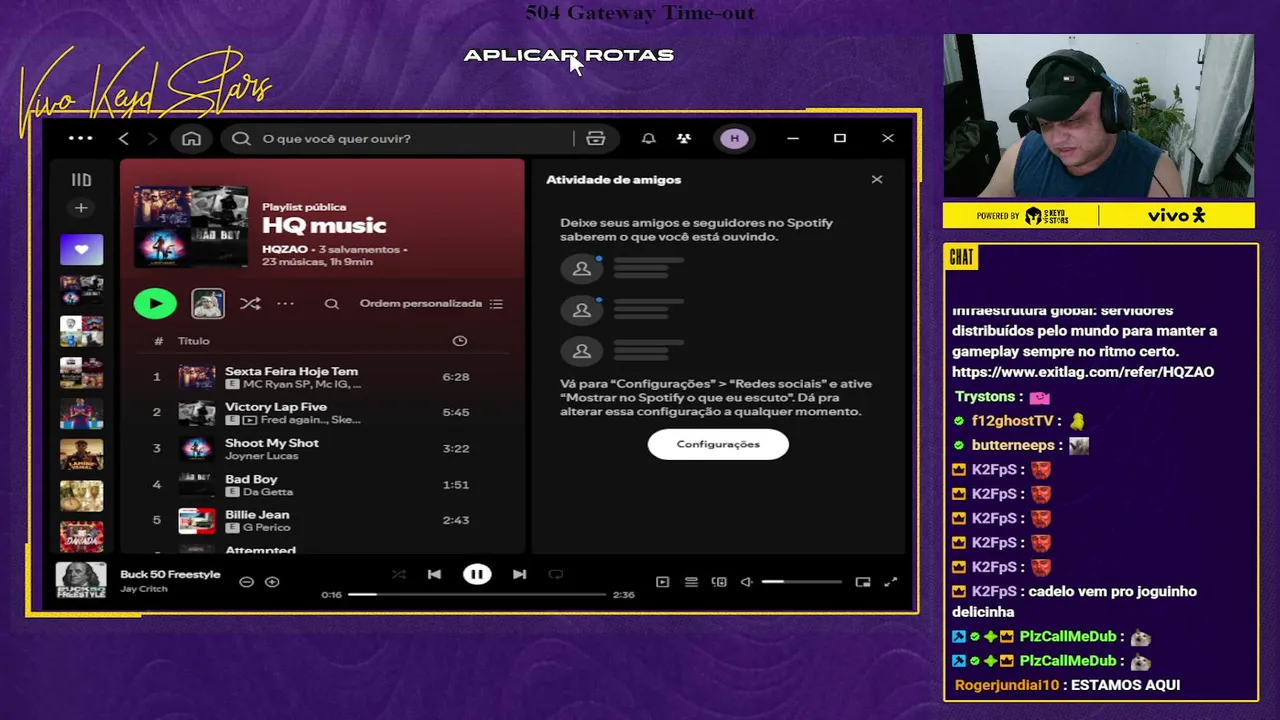Click the "APLICAR ROTAS" text at top
Image resolution: width=1280 pixels, height=720 pixels.
coord(569,55)
